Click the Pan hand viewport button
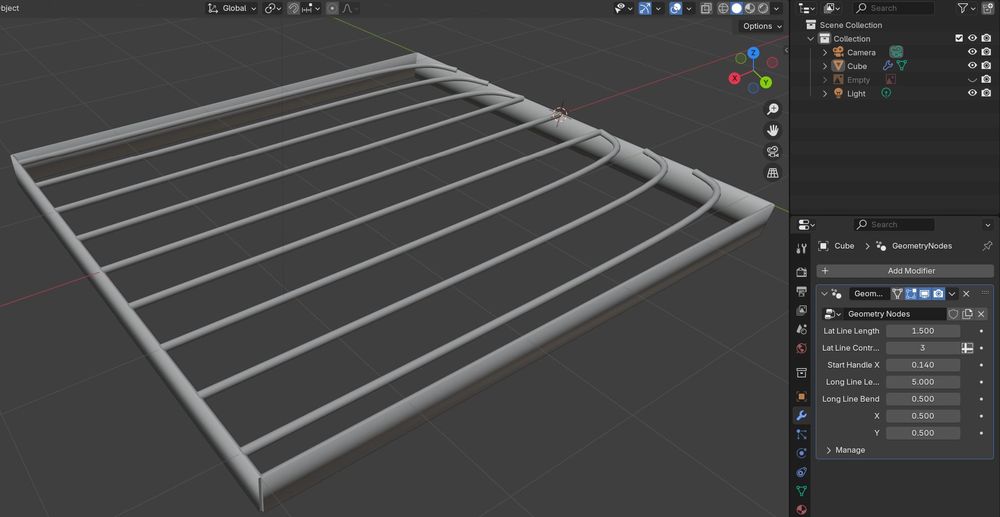 [x=772, y=130]
